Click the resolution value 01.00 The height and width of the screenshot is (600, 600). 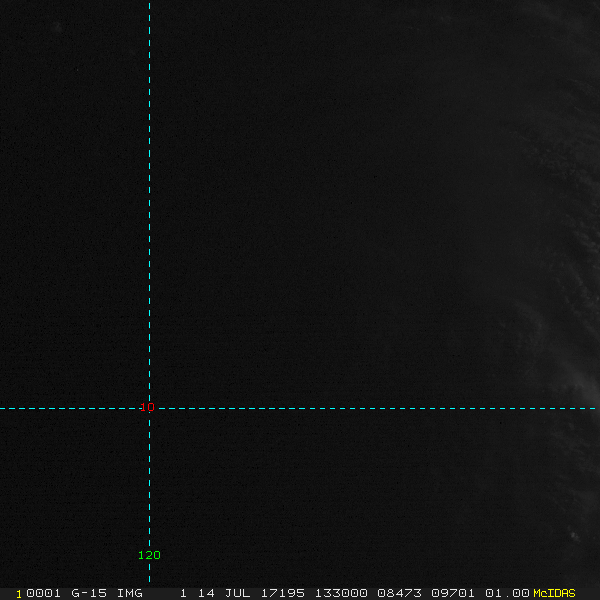(507, 593)
